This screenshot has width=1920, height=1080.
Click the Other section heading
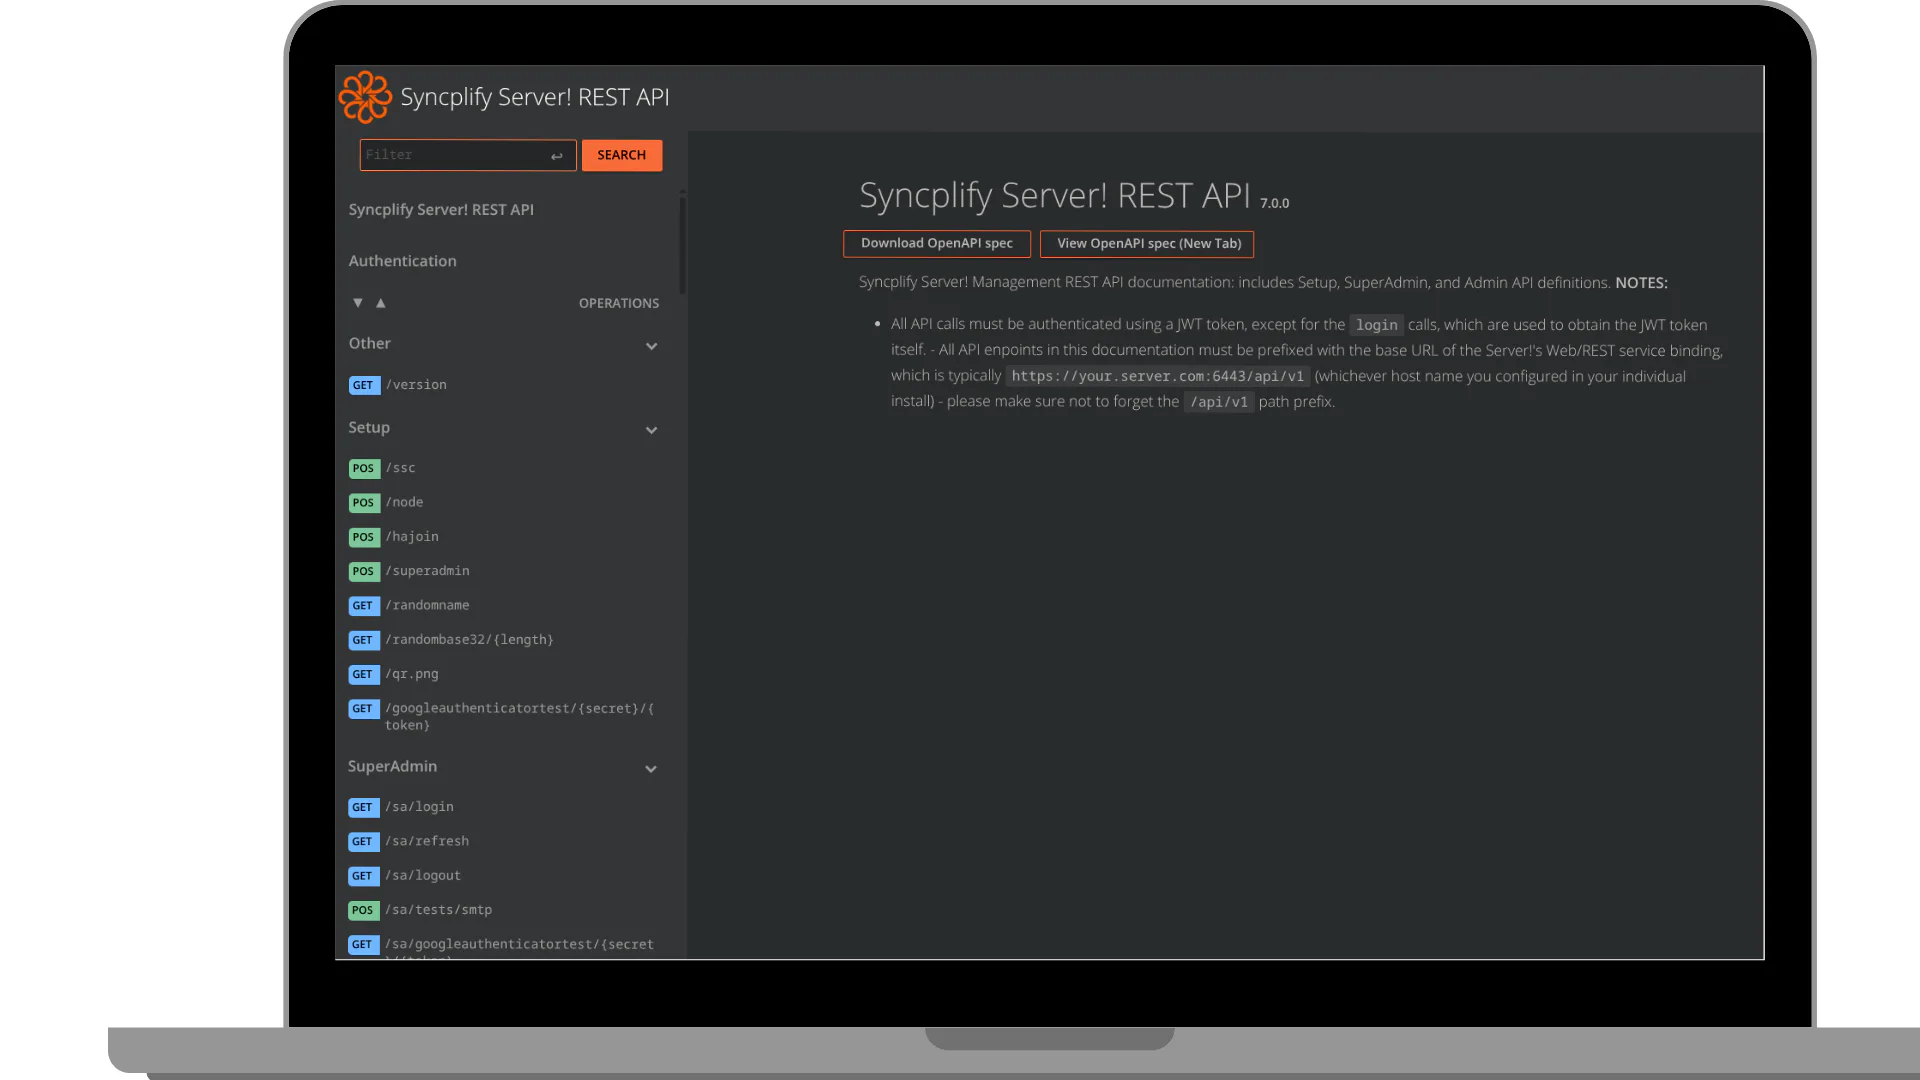(370, 343)
